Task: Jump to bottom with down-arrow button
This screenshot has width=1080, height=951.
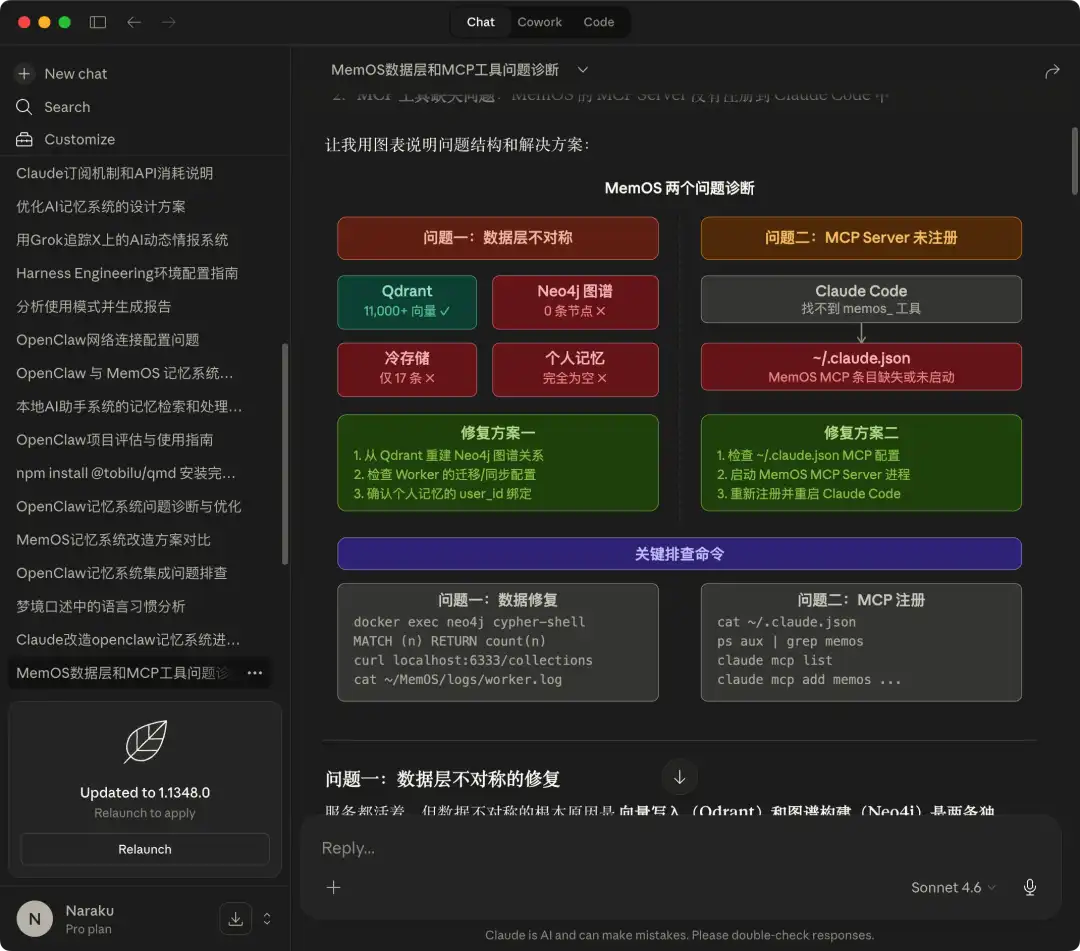Action: point(679,777)
